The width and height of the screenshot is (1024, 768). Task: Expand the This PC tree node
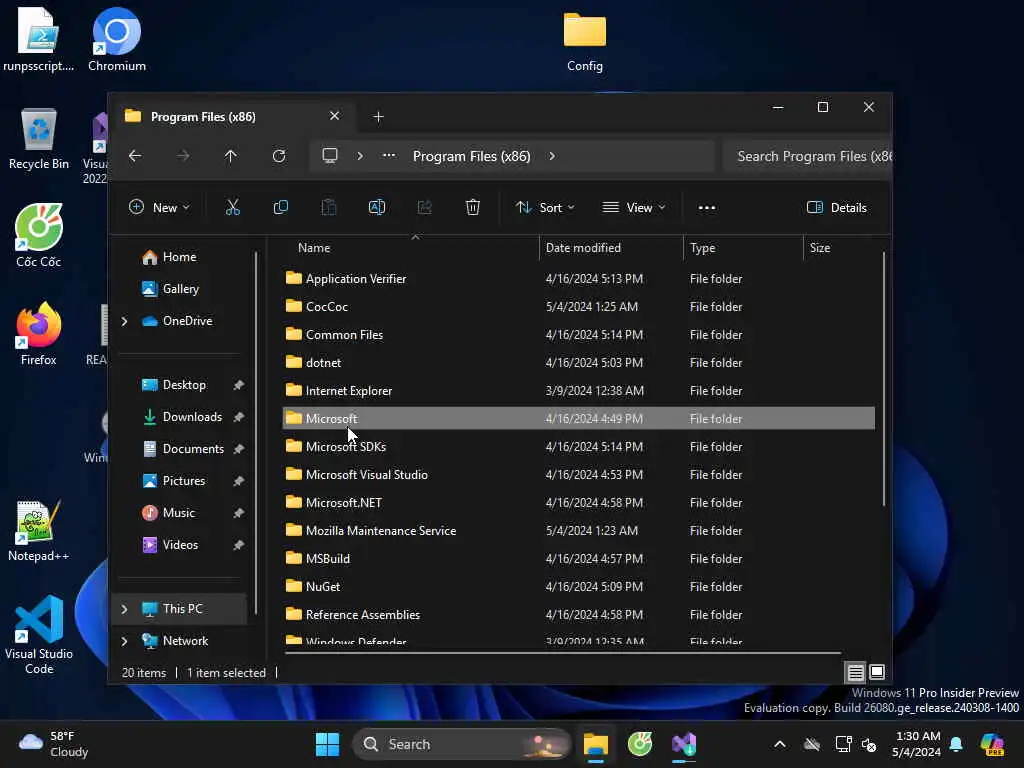coord(124,609)
